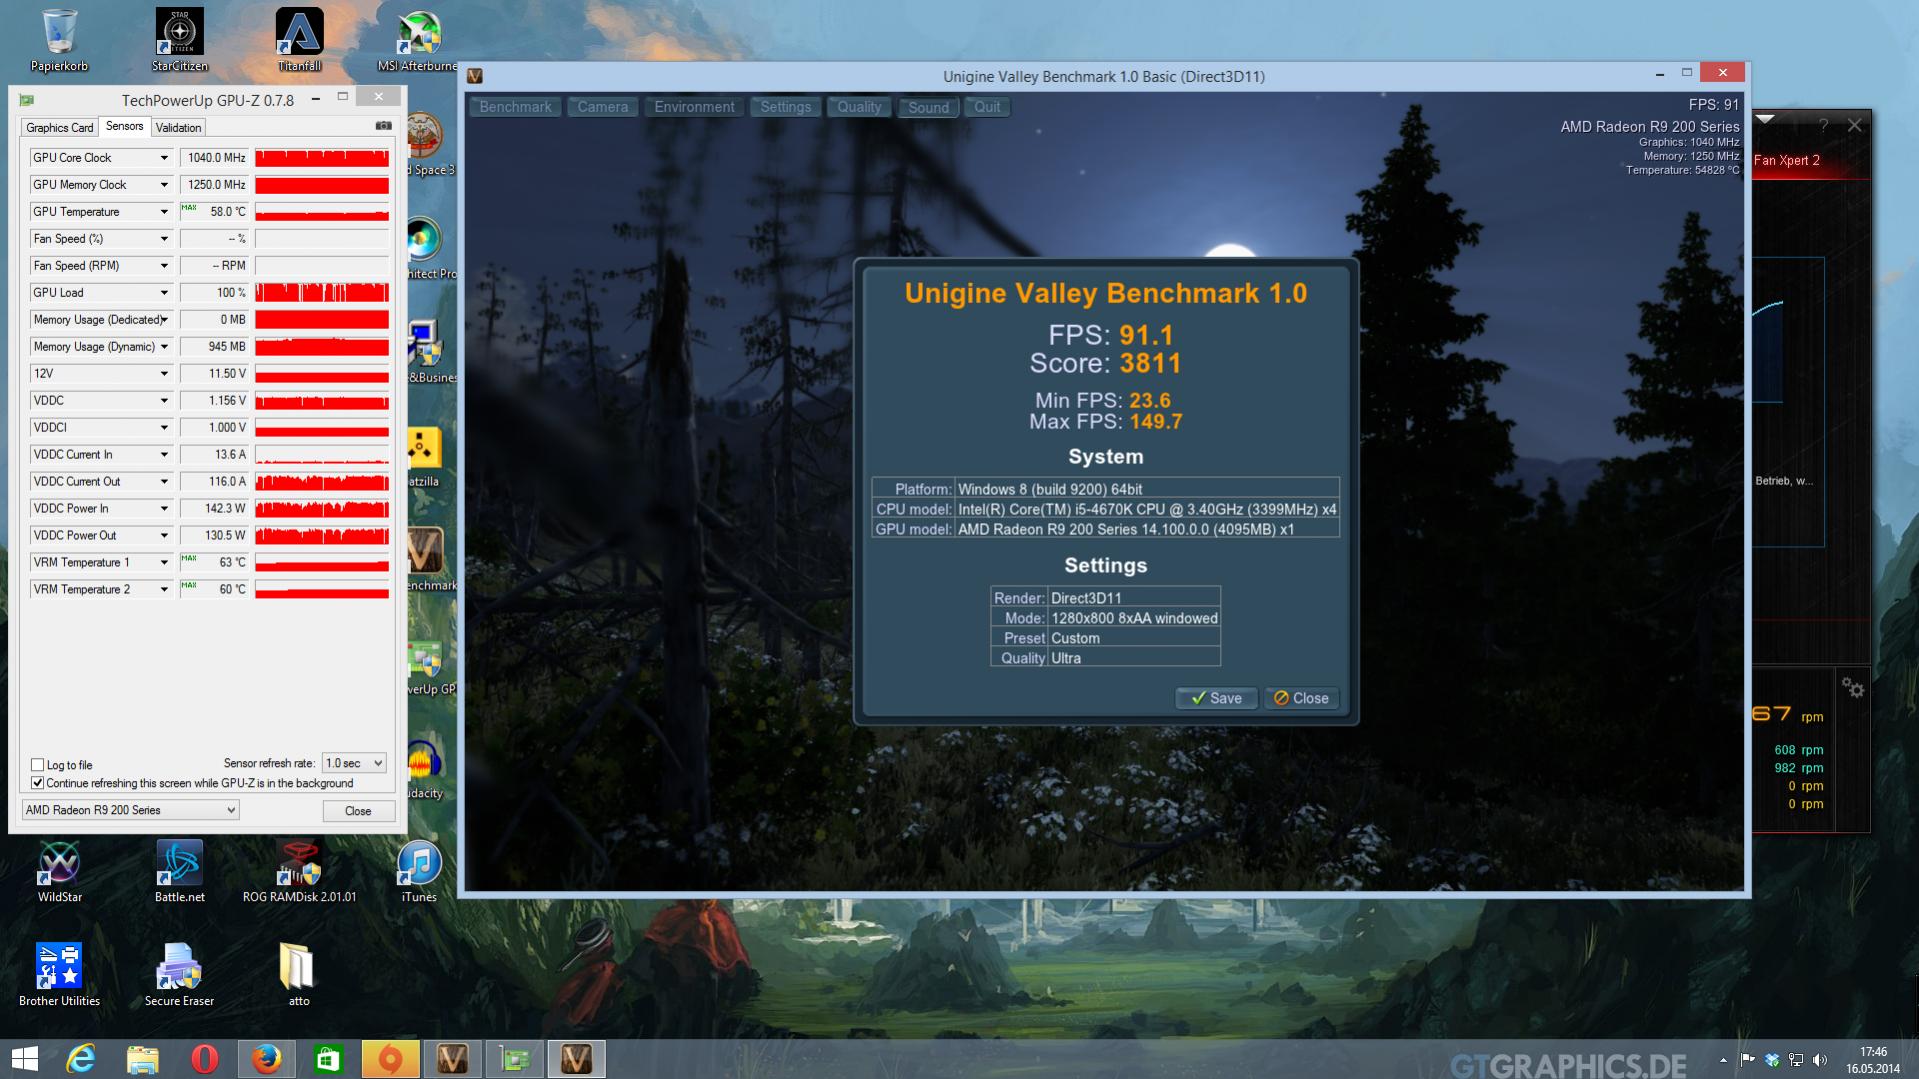Open the Battle.net desktop shortcut

pyautogui.click(x=180, y=871)
